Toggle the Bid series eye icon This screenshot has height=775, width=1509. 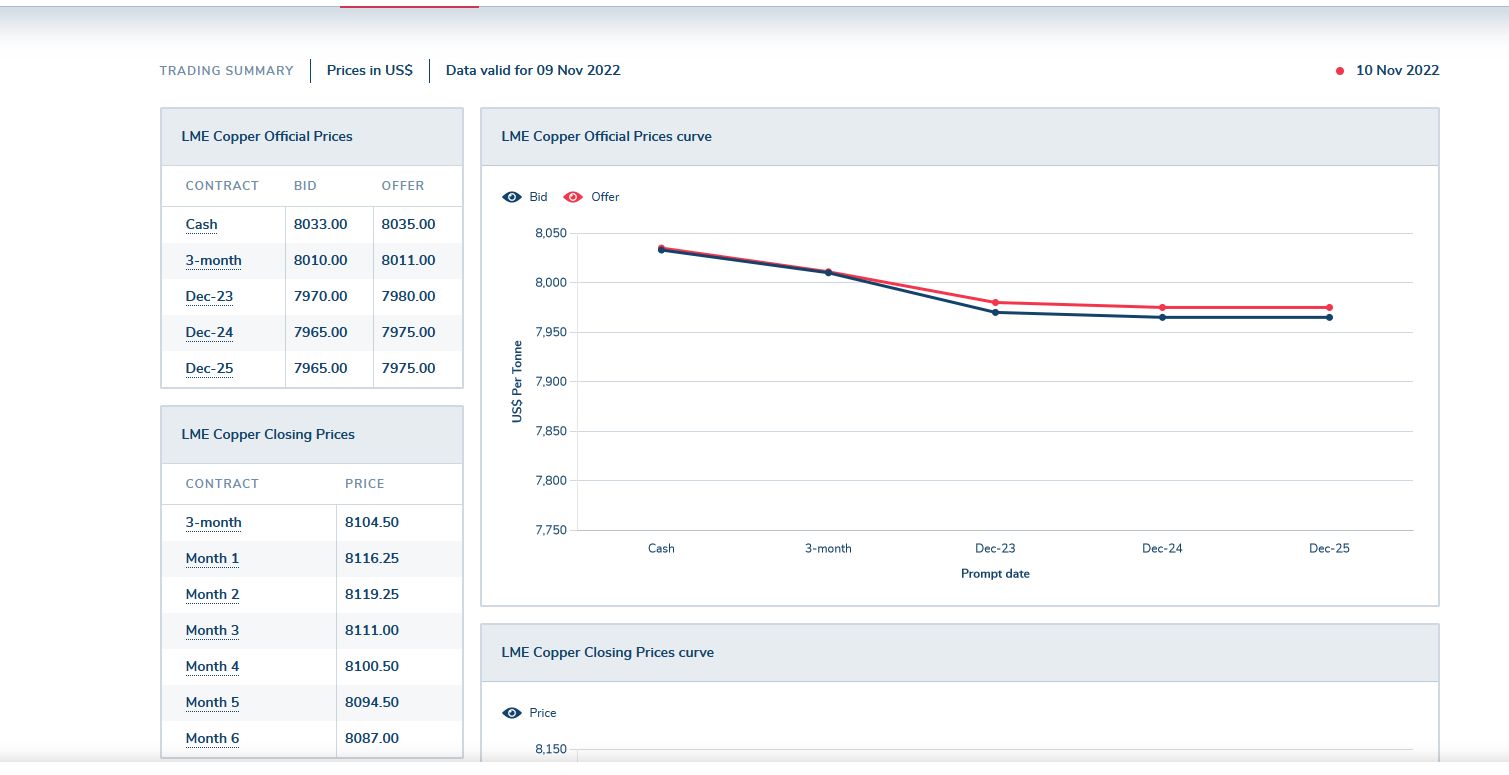click(x=512, y=197)
